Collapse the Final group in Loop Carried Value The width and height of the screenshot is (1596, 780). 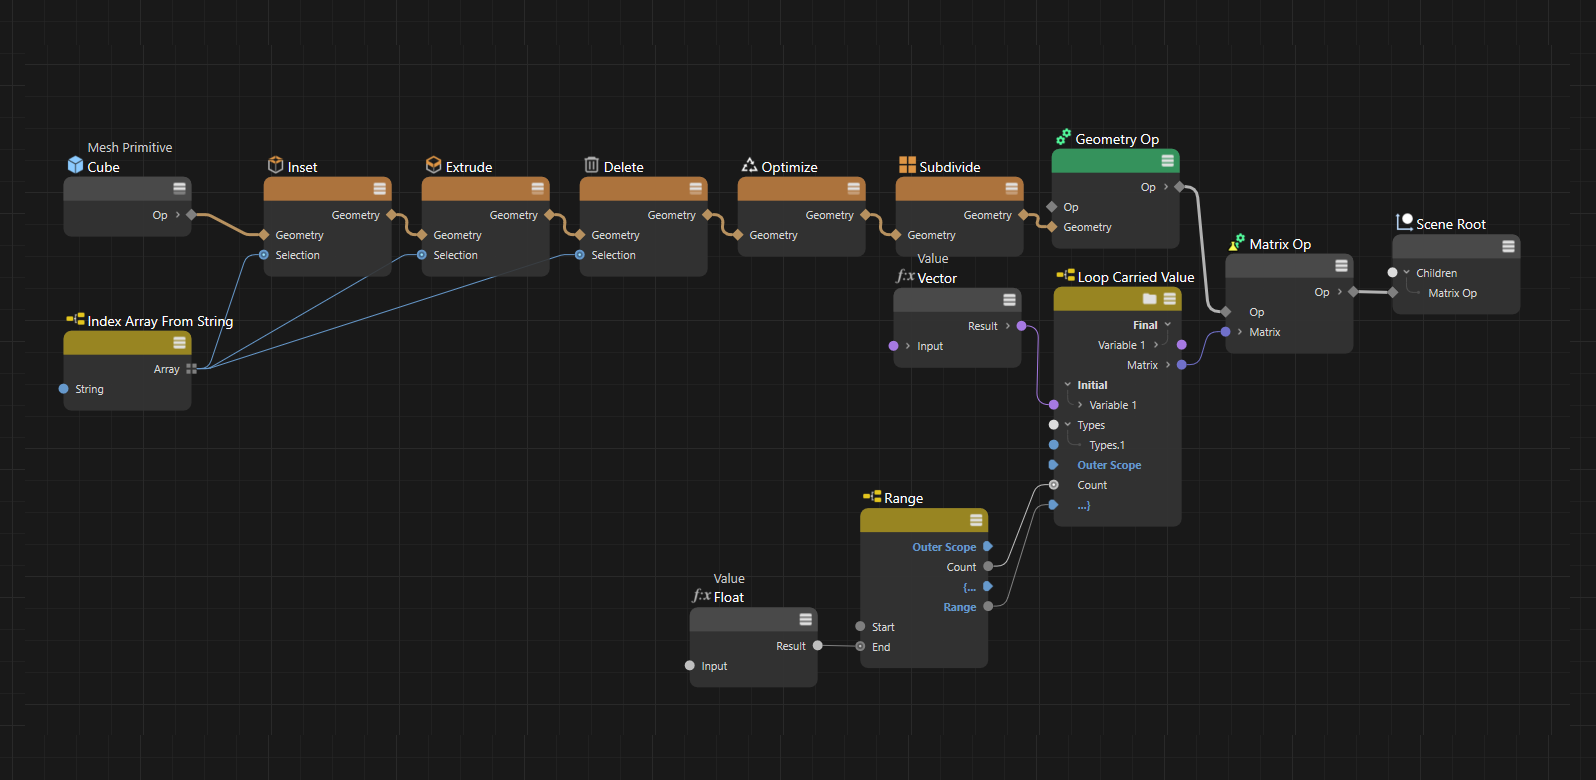(1167, 325)
